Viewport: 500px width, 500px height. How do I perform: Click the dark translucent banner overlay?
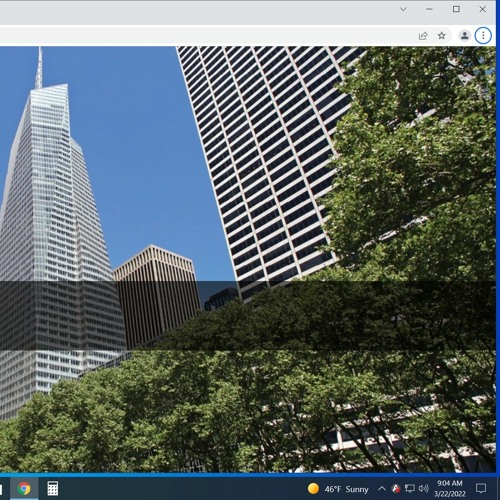[247, 315]
